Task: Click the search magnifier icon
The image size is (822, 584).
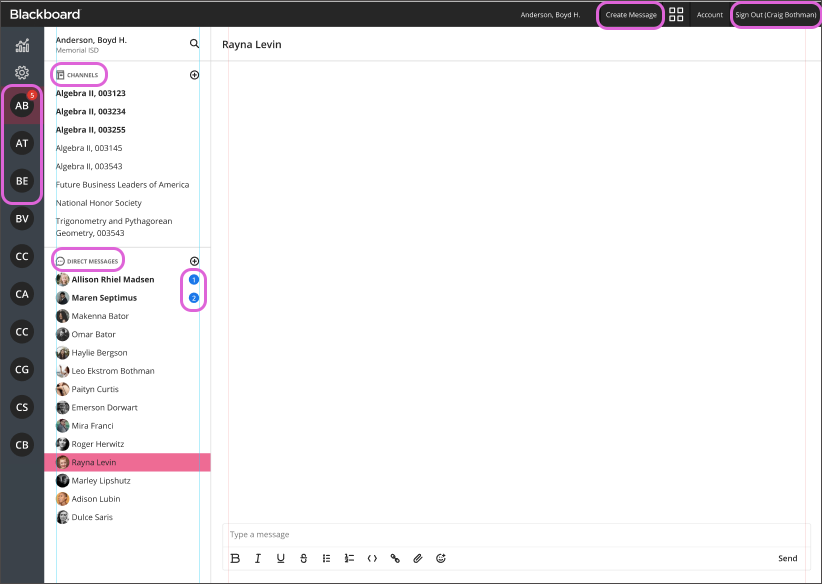Action: coord(194,44)
